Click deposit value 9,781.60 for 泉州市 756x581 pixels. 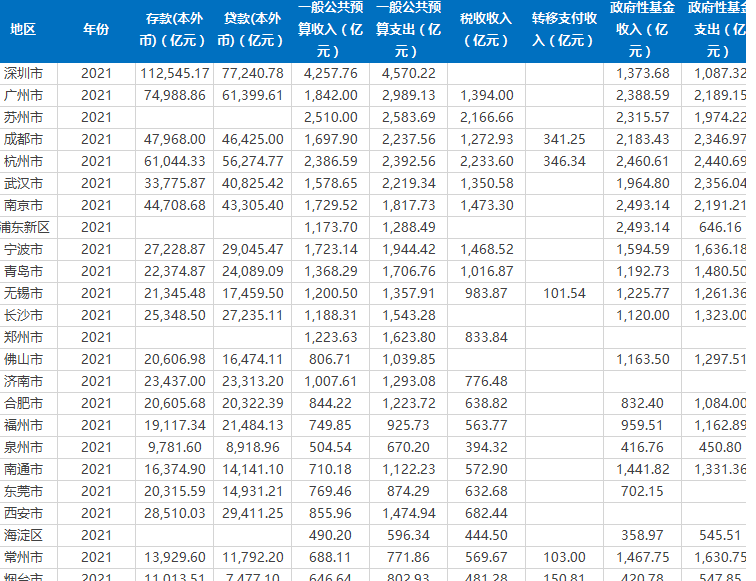(x=175, y=448)
